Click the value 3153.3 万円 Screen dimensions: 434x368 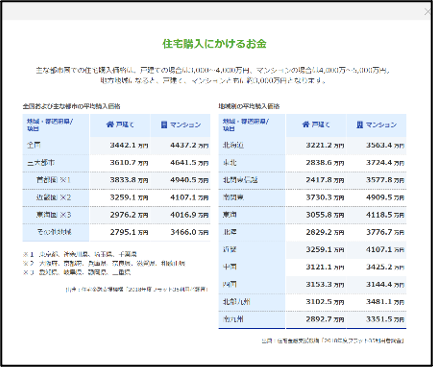tap(325, 284)
